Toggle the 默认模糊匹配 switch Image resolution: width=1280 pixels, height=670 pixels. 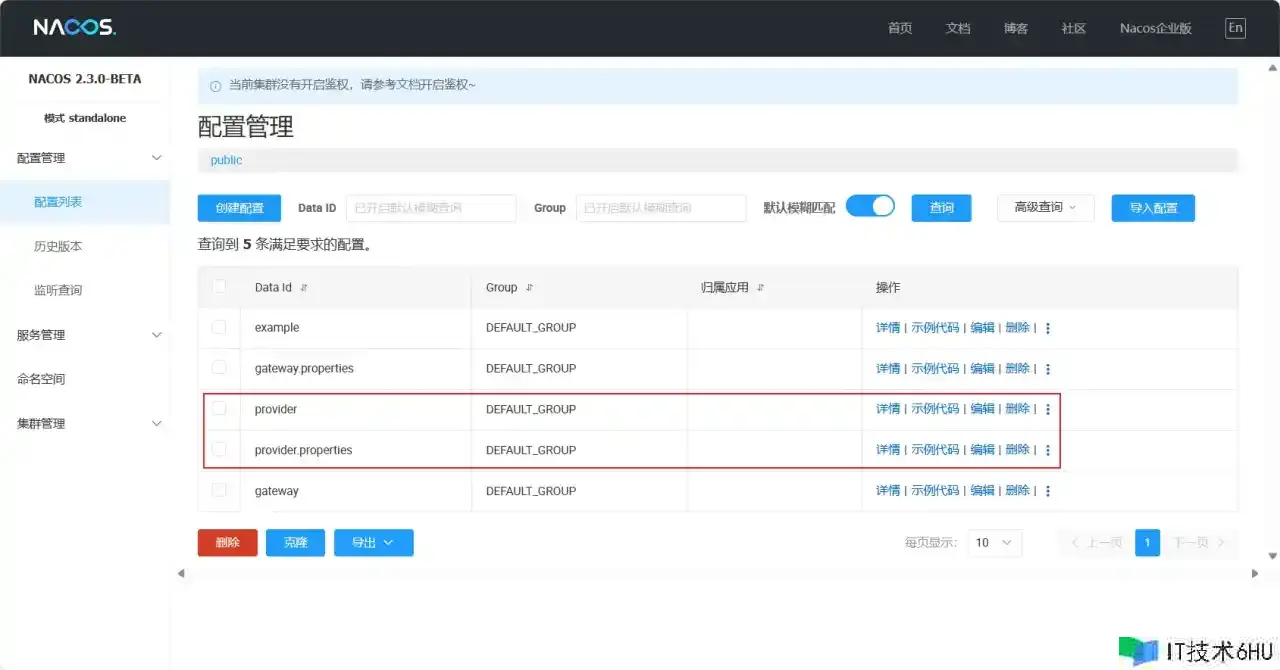870,206
